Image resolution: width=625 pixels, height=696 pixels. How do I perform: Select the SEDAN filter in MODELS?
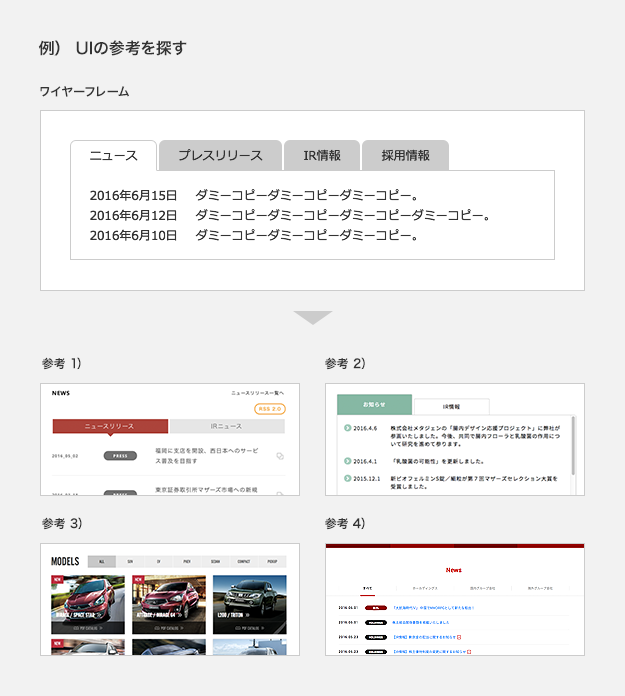(x=215, y=562)
